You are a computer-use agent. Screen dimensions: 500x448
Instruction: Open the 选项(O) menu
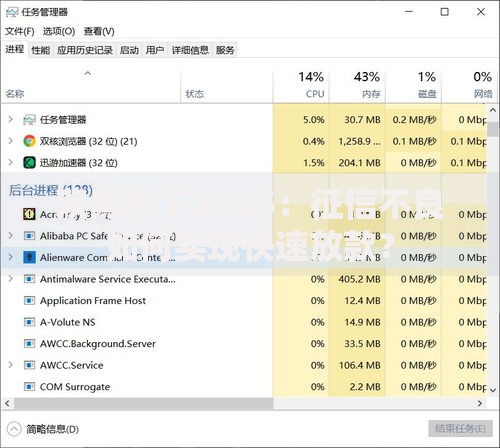pos(59,31)
